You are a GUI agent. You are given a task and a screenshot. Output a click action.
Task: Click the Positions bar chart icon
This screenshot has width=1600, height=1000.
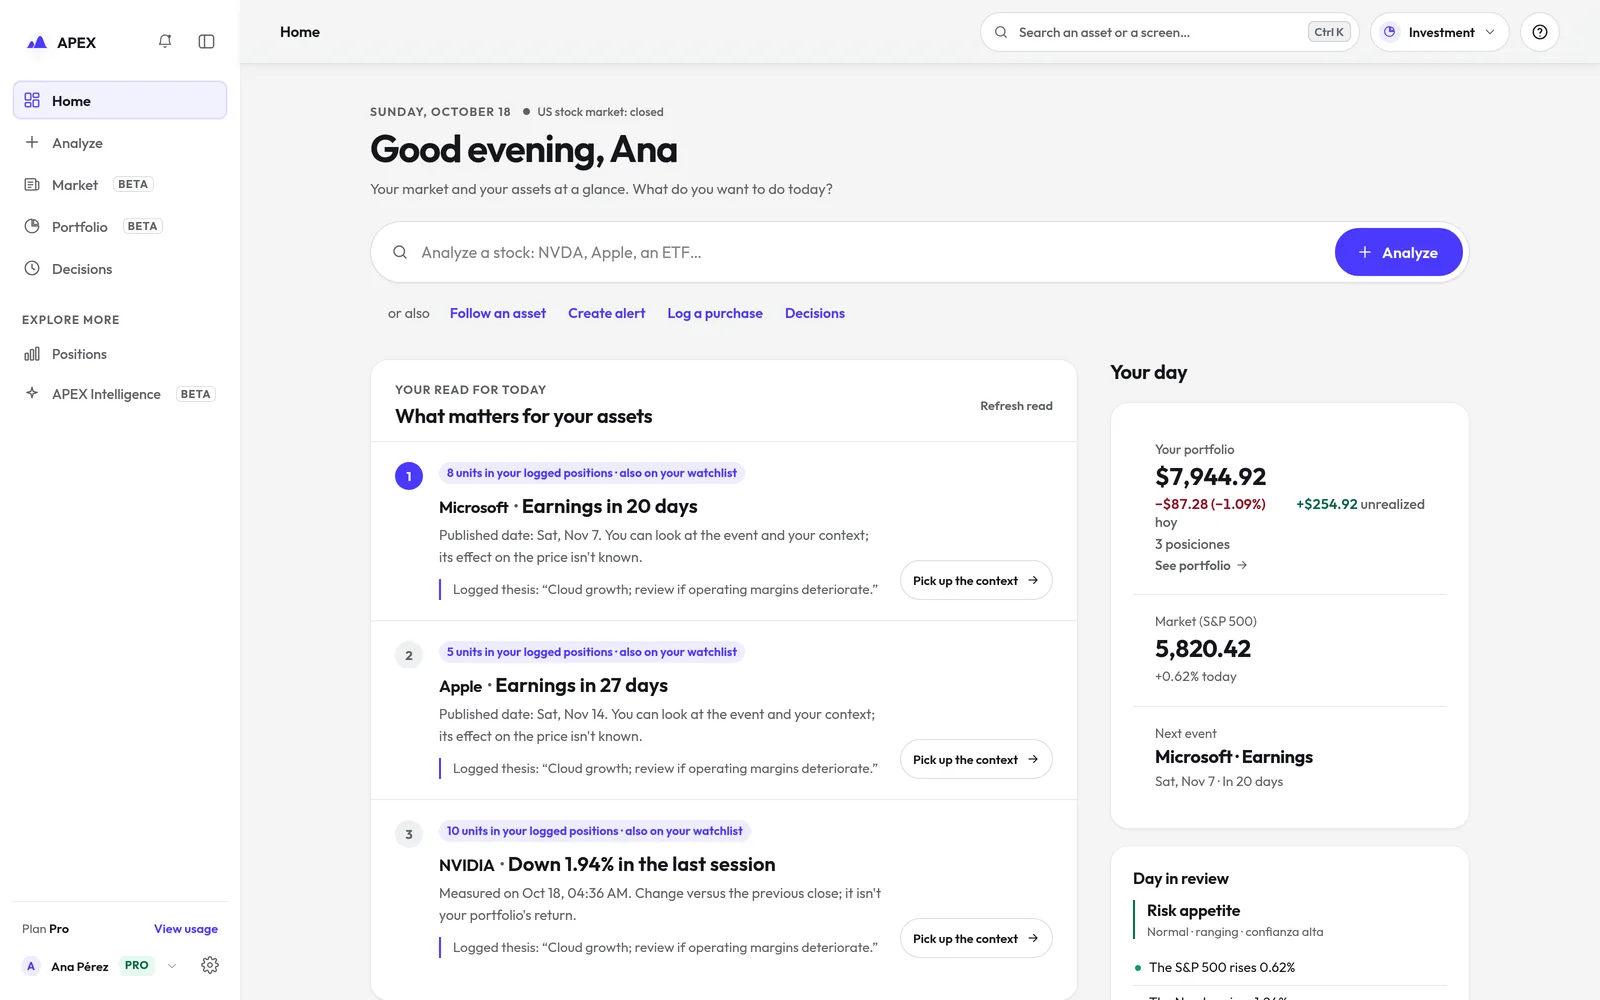[32, 354]
